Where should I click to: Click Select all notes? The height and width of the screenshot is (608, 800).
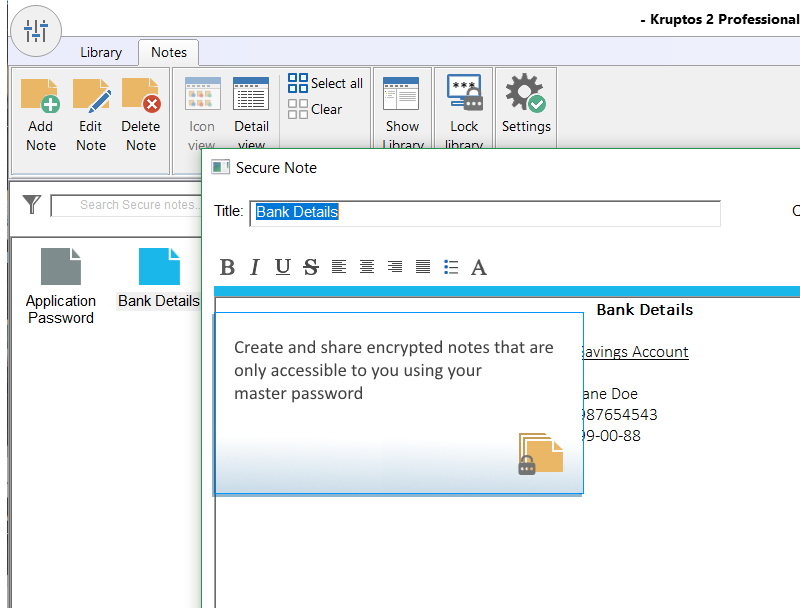coord(326,83)
